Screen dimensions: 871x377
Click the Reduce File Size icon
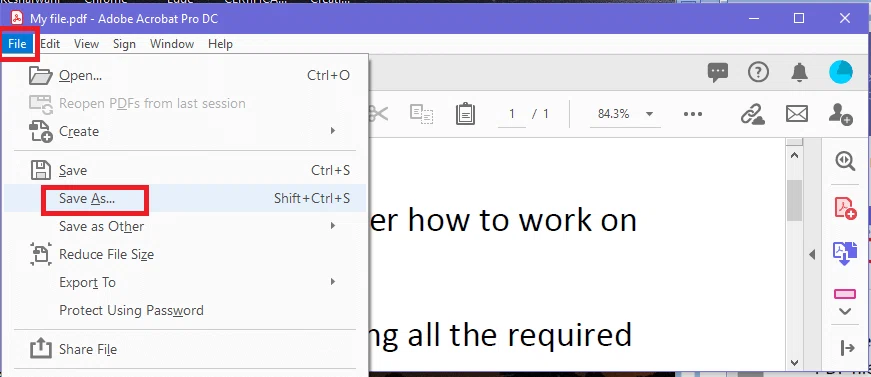click(41, 254)
